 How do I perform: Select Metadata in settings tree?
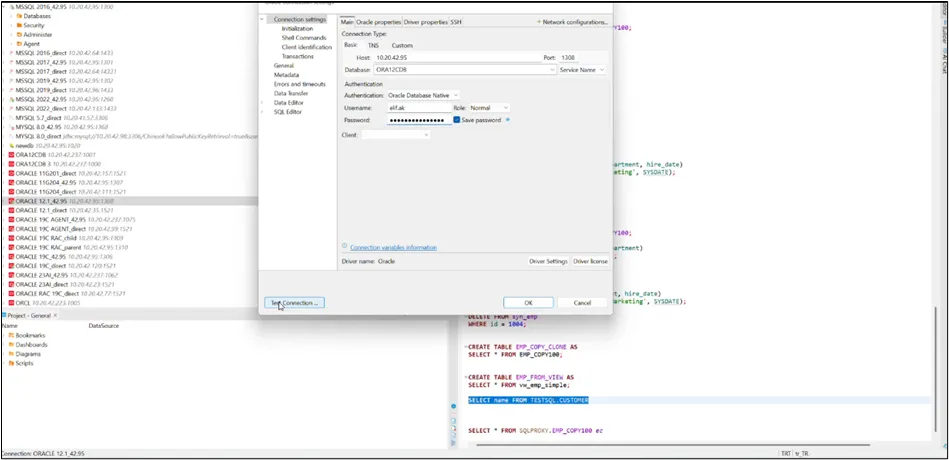(286, 75)
